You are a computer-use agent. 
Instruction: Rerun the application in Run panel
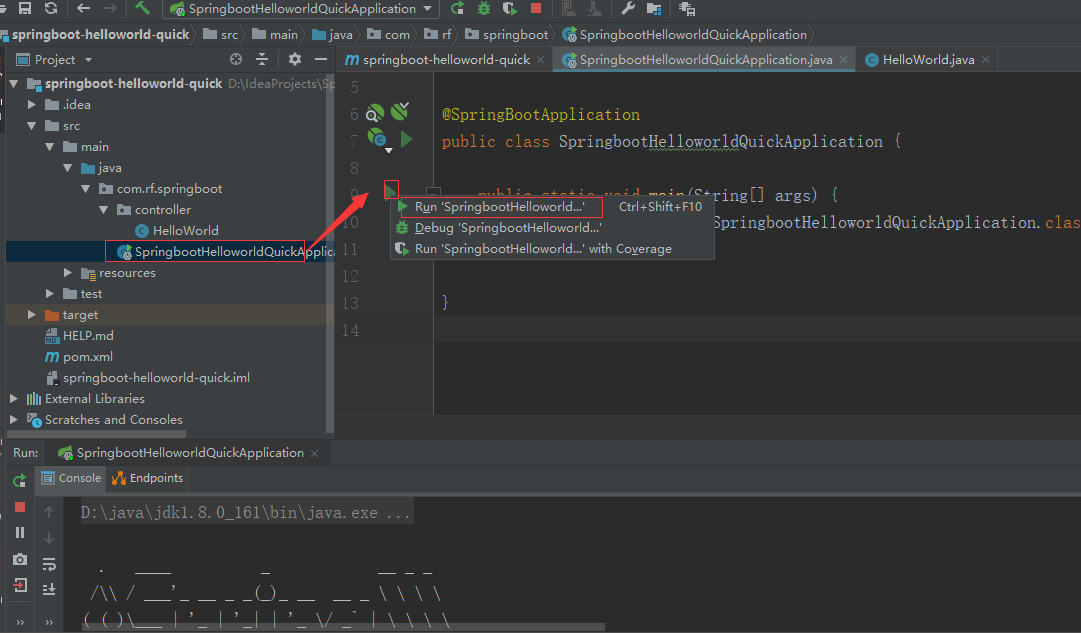19,481
